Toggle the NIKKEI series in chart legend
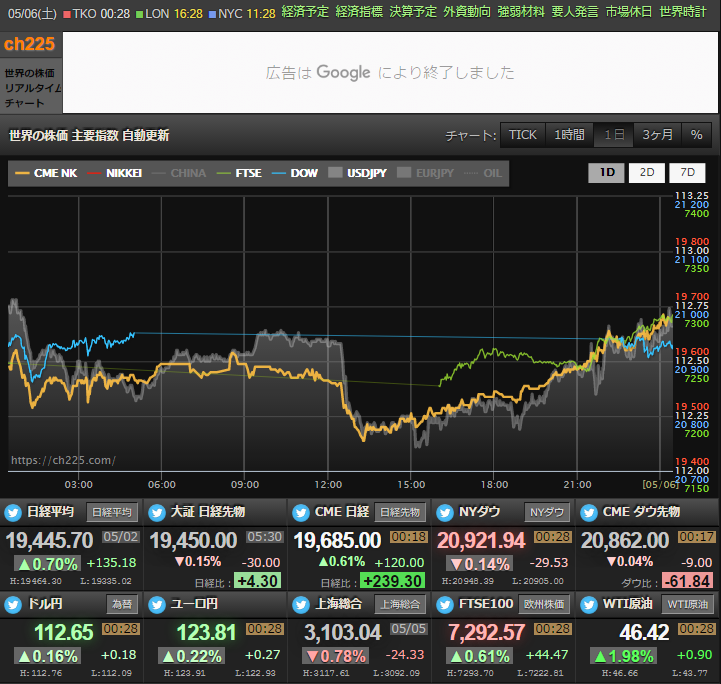Image resolution: width=721 pixels, height=684 pixels. 115,173
